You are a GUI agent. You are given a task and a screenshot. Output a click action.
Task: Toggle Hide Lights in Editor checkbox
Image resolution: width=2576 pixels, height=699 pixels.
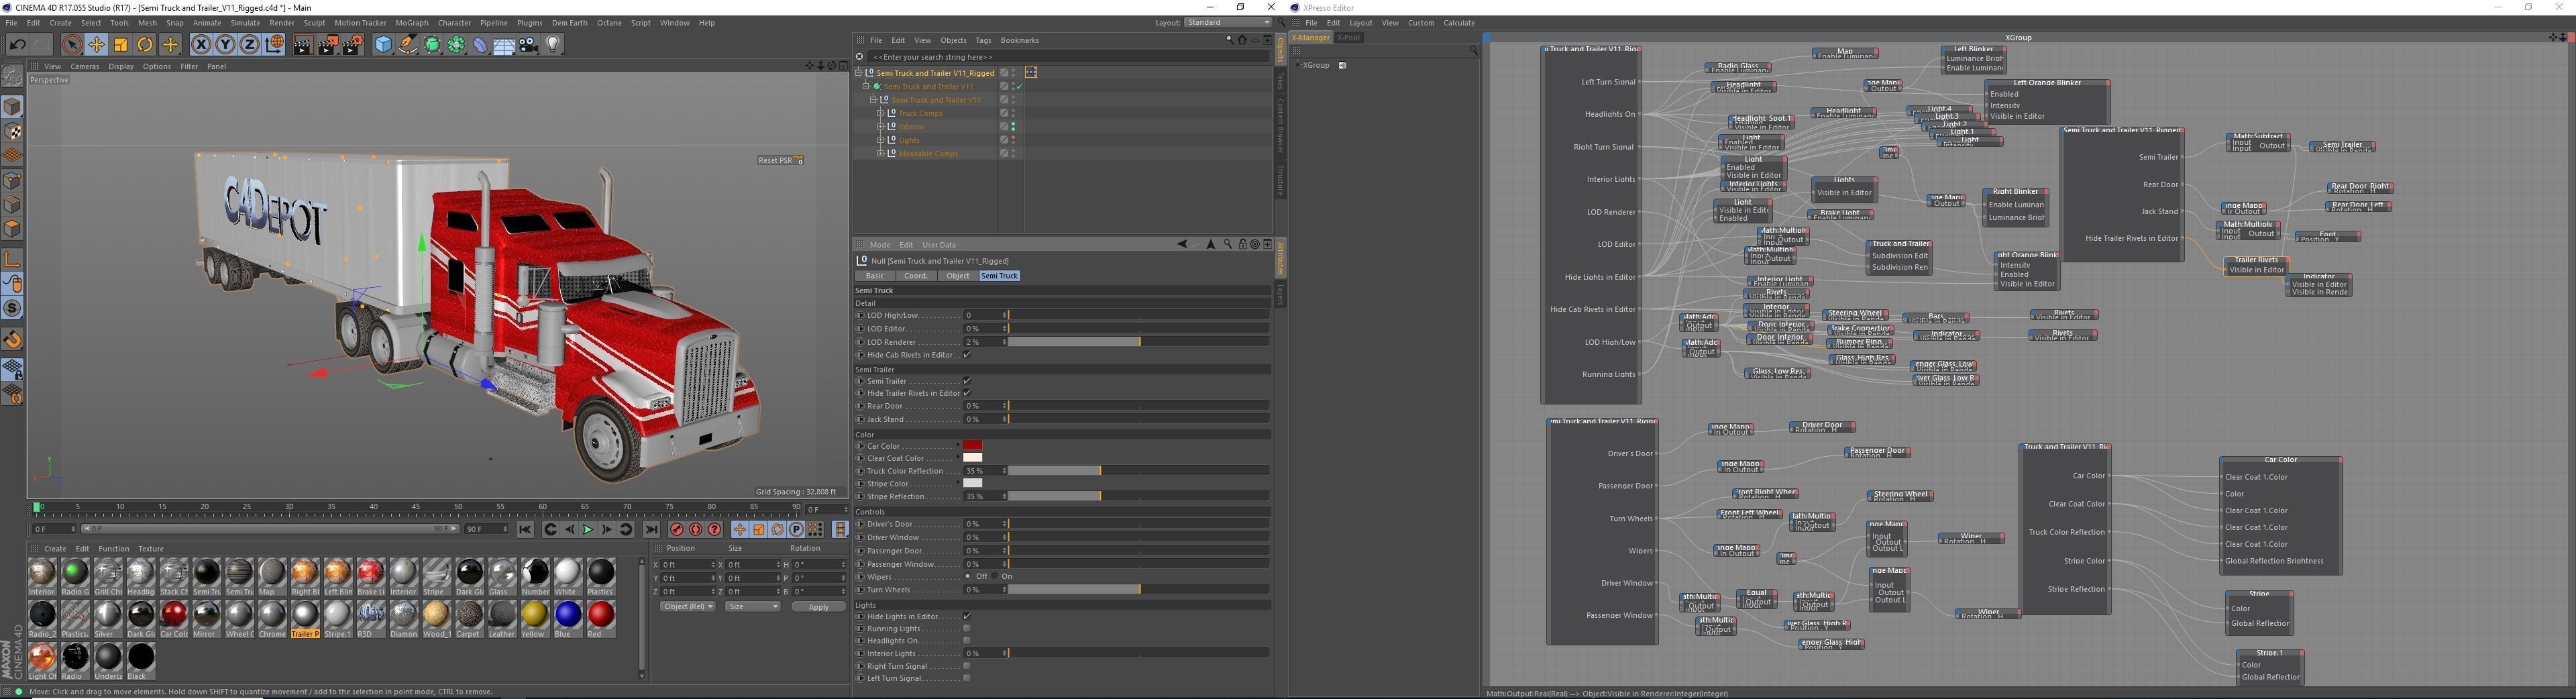tap(967, 616)
